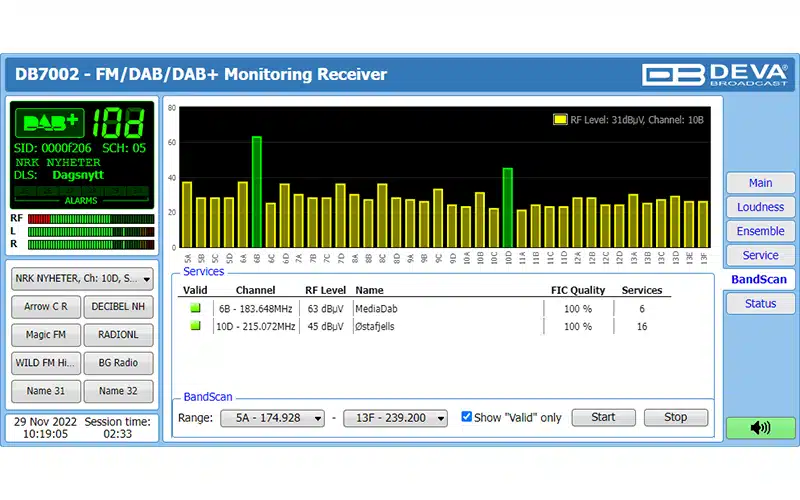Select the 10D - 215.072MHz cell
The height and width of the screenshot is (500, 800).
click(256, 327)
